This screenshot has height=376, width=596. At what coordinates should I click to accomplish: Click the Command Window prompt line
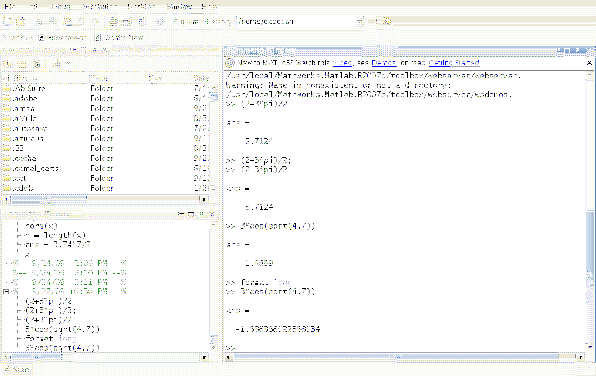[405, 347]
